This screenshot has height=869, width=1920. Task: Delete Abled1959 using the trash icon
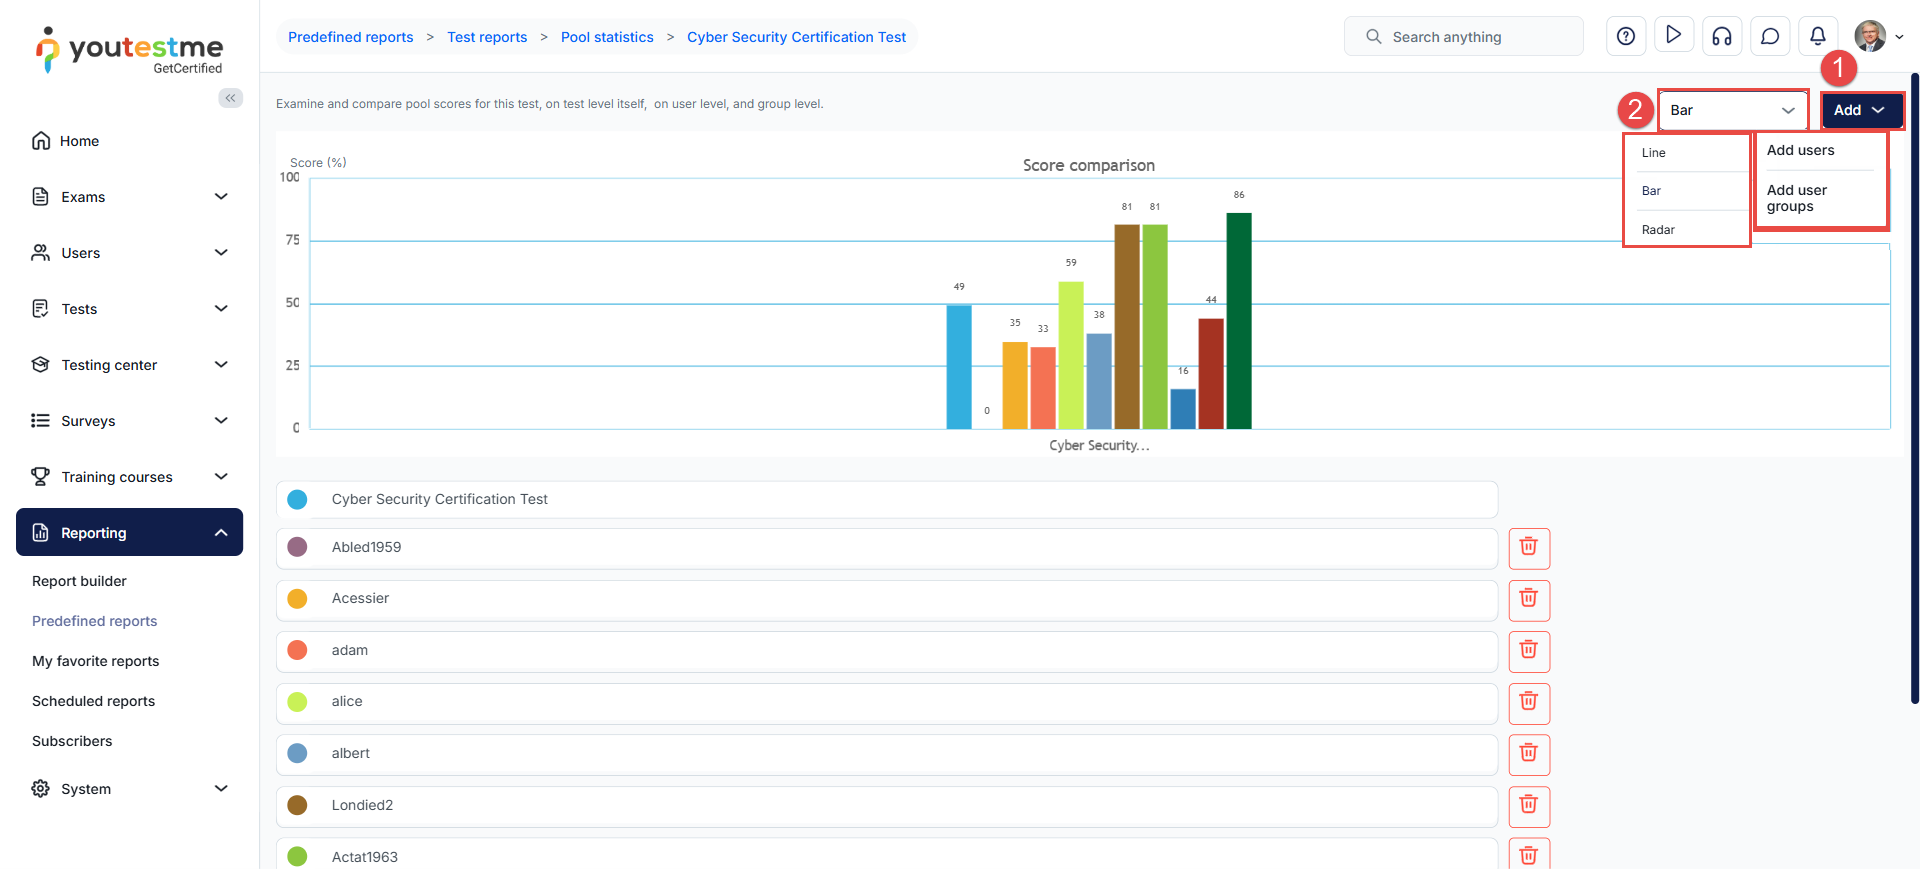coord(1528,547)
